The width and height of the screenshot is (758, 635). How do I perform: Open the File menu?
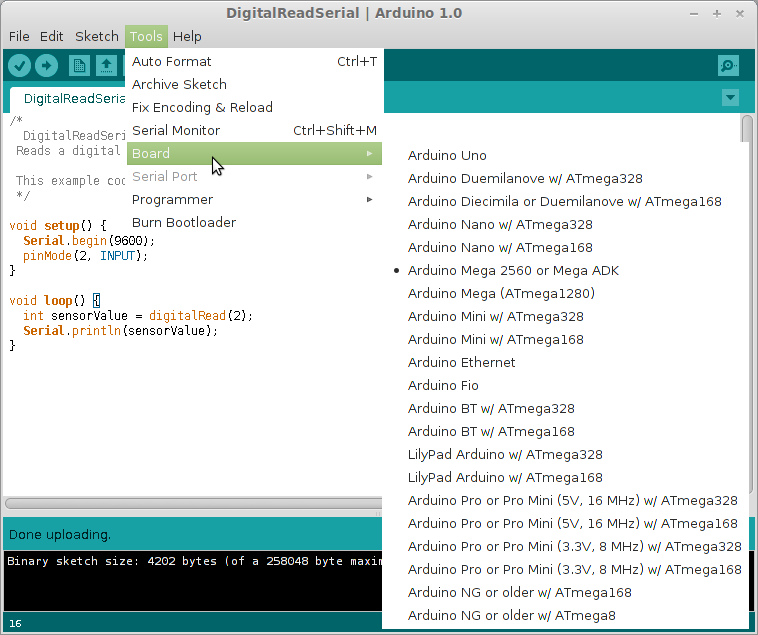coord(19,36)
